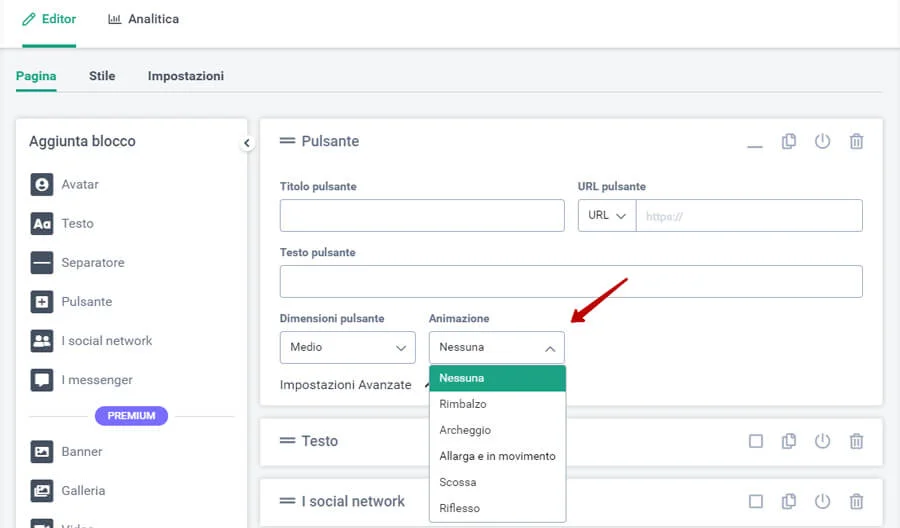Click the Avatar block icon
The width and height of the screenshot is (900, 528).
coord(41,185)
